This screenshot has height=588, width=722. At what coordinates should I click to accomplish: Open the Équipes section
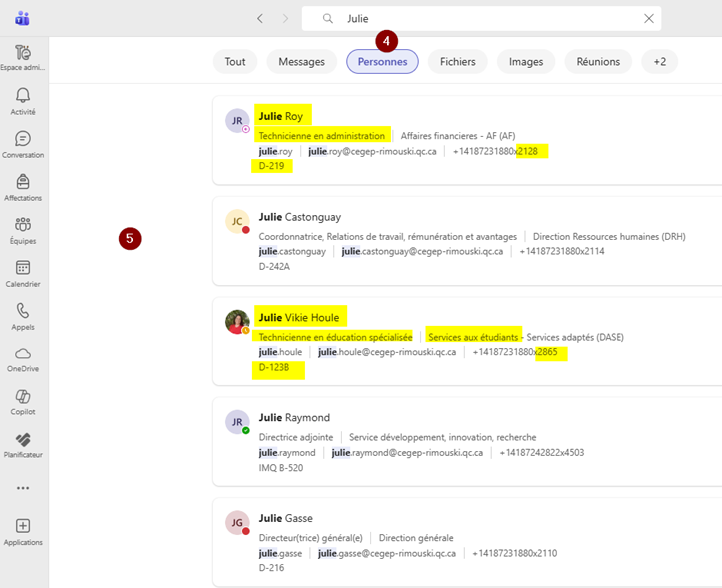[23, 229]
